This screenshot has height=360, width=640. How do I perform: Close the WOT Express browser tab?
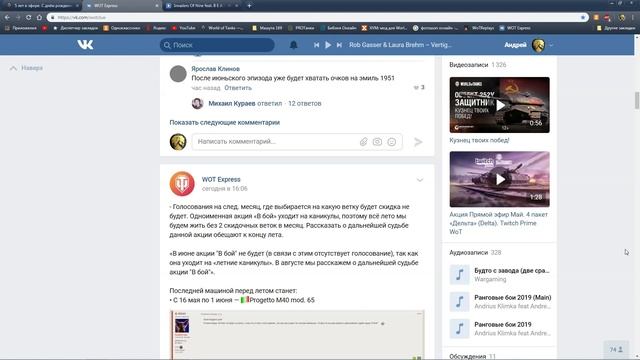pyautogui.click(x=157, y=6)
